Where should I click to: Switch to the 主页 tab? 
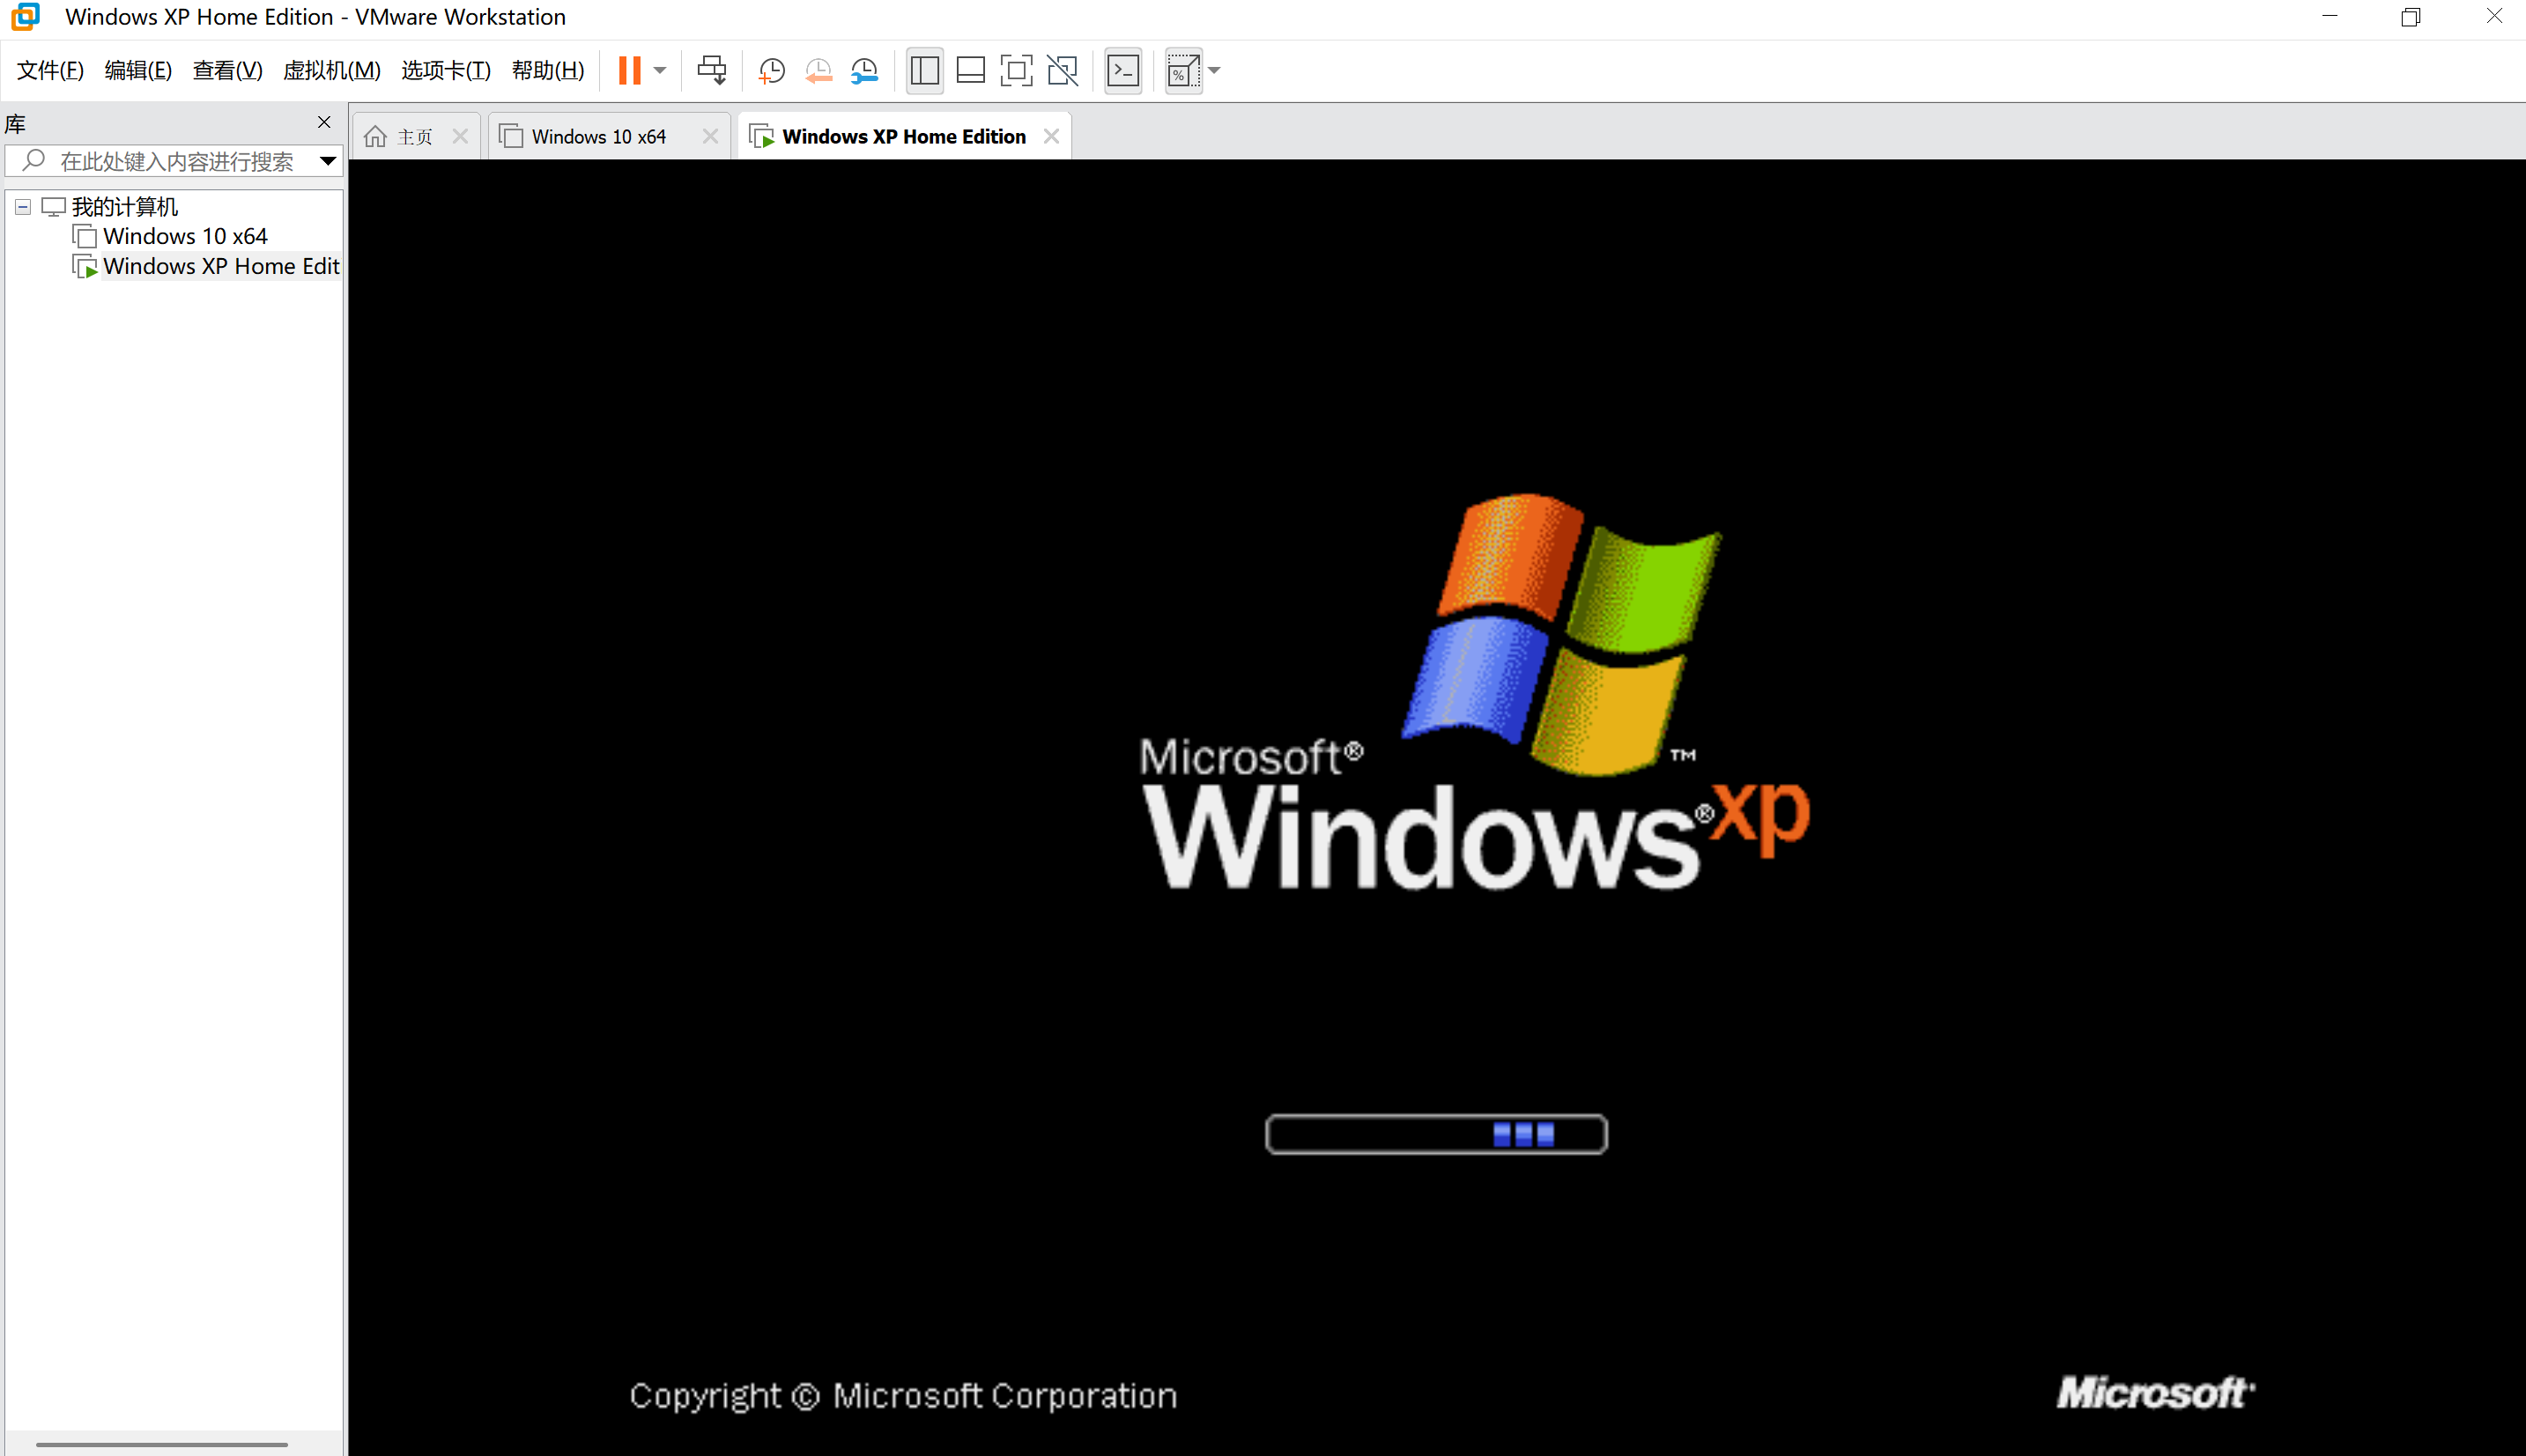tap(415, 136)
